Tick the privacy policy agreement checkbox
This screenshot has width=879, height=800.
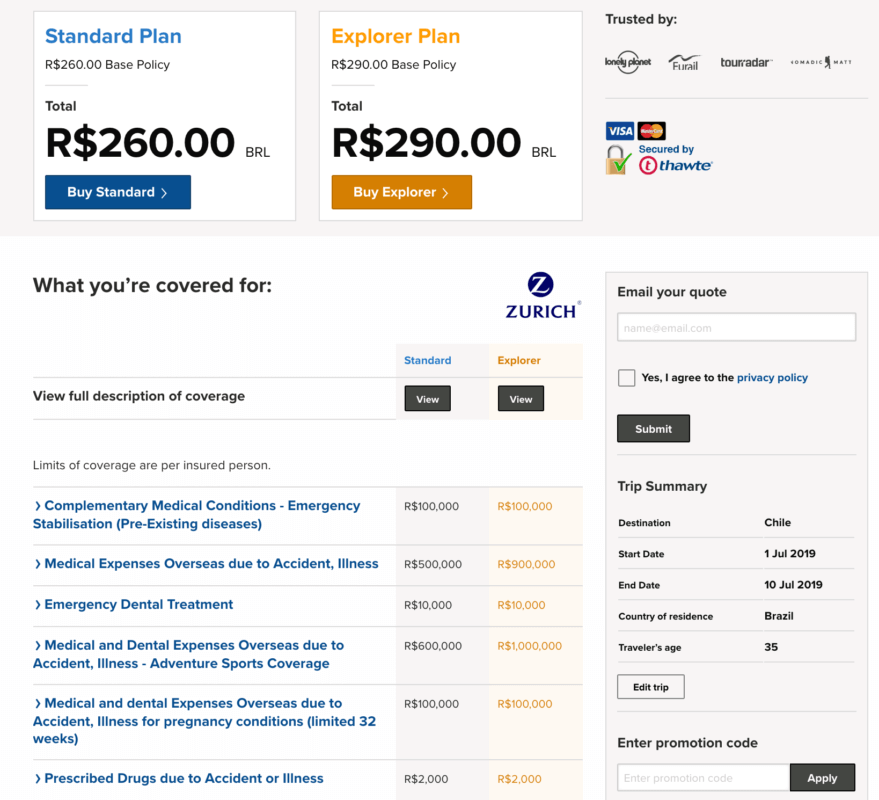tap(626, 378)
